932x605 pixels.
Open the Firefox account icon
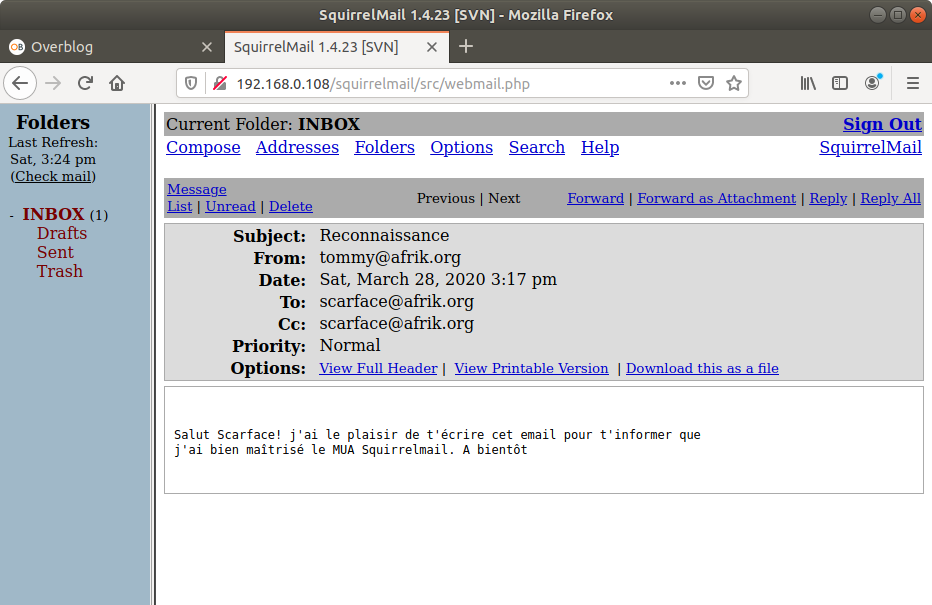point(873,83)
